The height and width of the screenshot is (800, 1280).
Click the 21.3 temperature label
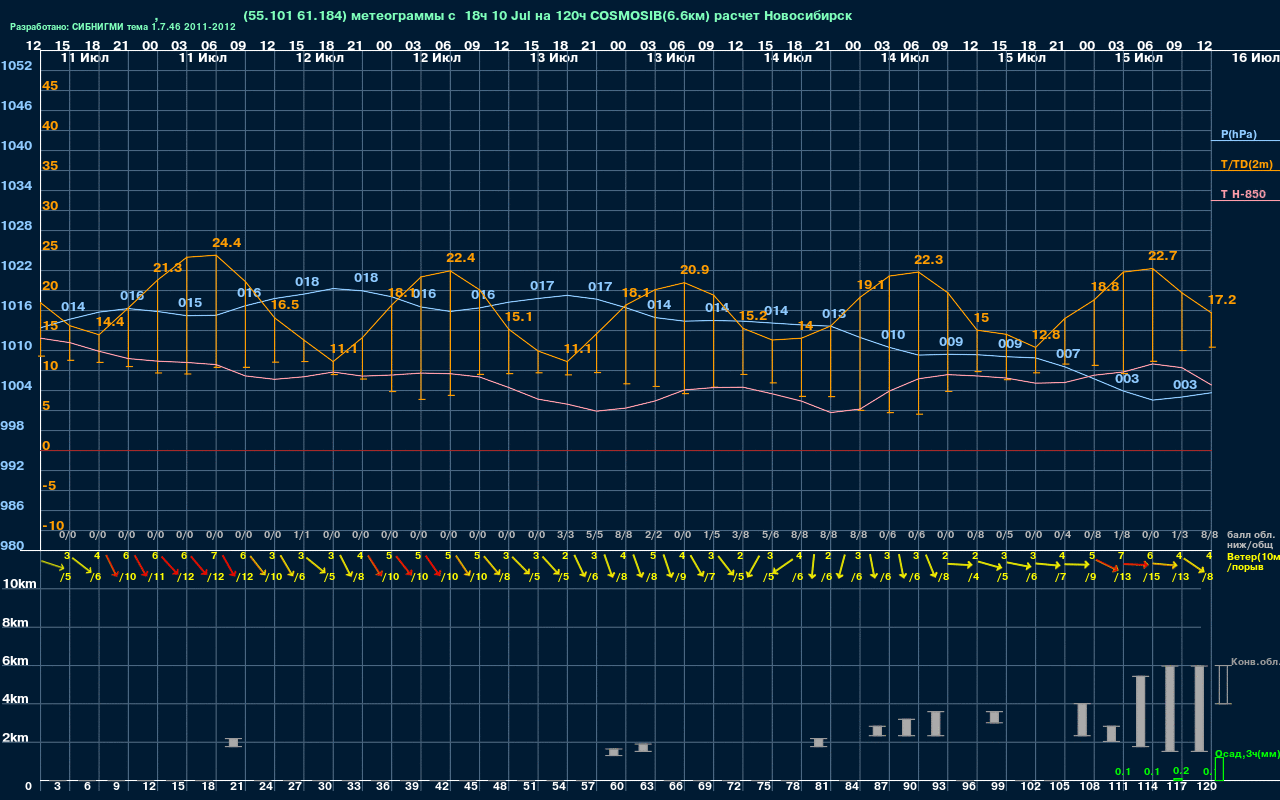point(168,267)
